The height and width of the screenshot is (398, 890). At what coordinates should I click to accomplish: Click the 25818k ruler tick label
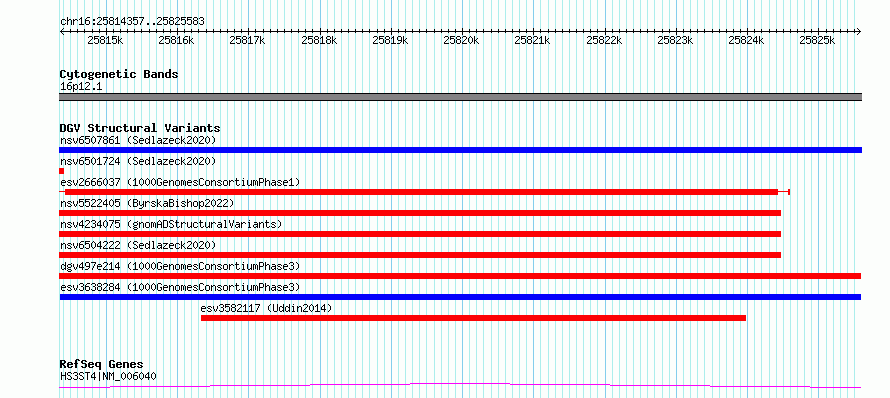point(319,40)
